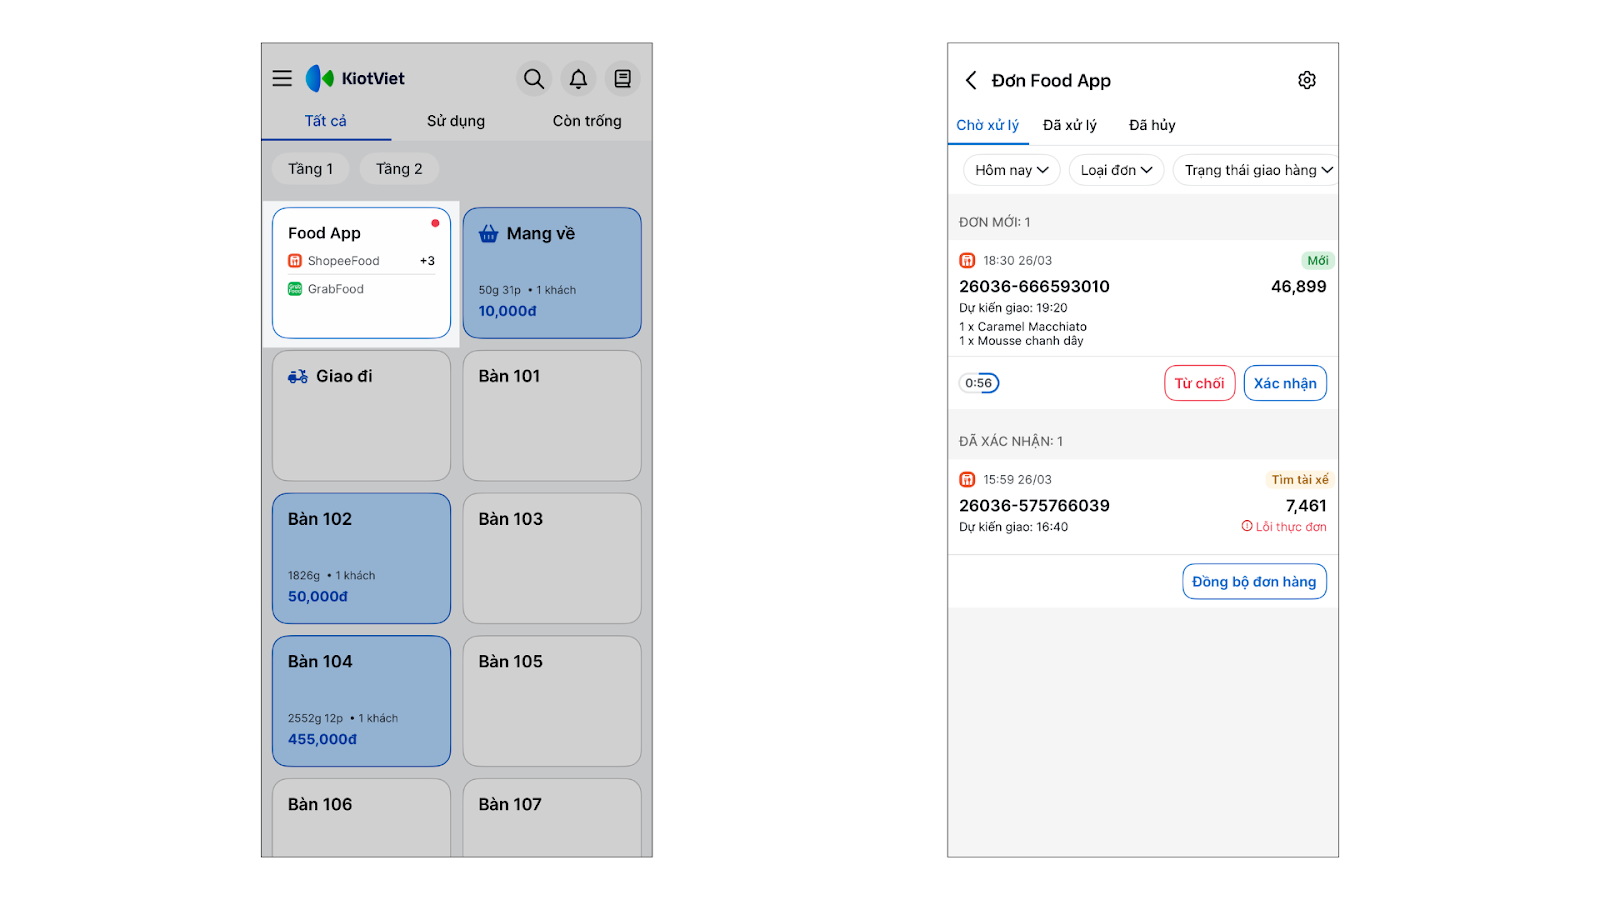This screenshot has height=900, width=1600.
Task: Select table Bàn 104
Action: pos(361,701)
